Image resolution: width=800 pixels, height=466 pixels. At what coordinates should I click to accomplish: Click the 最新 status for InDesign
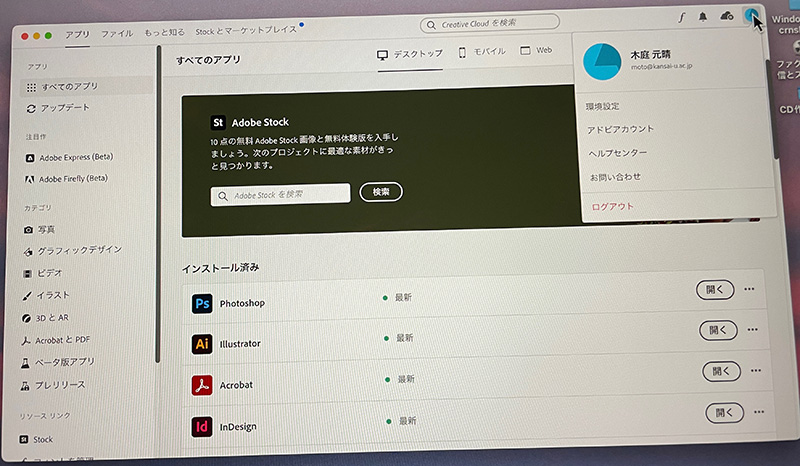402,421
